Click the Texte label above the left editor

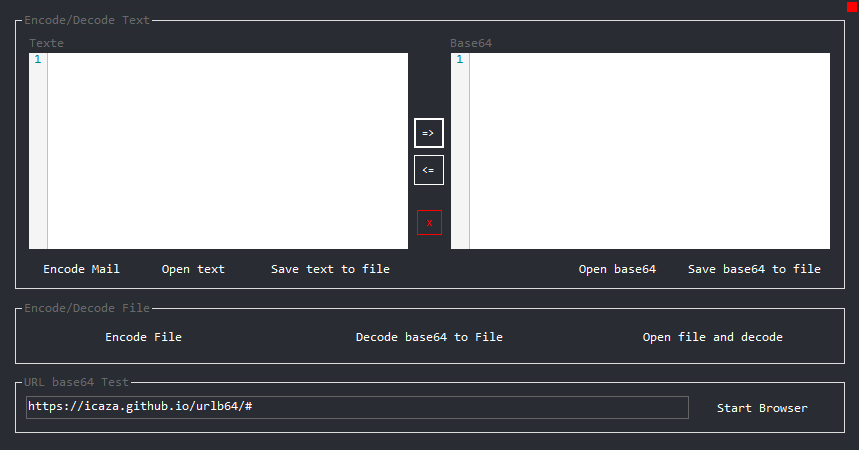coord(46,43)
